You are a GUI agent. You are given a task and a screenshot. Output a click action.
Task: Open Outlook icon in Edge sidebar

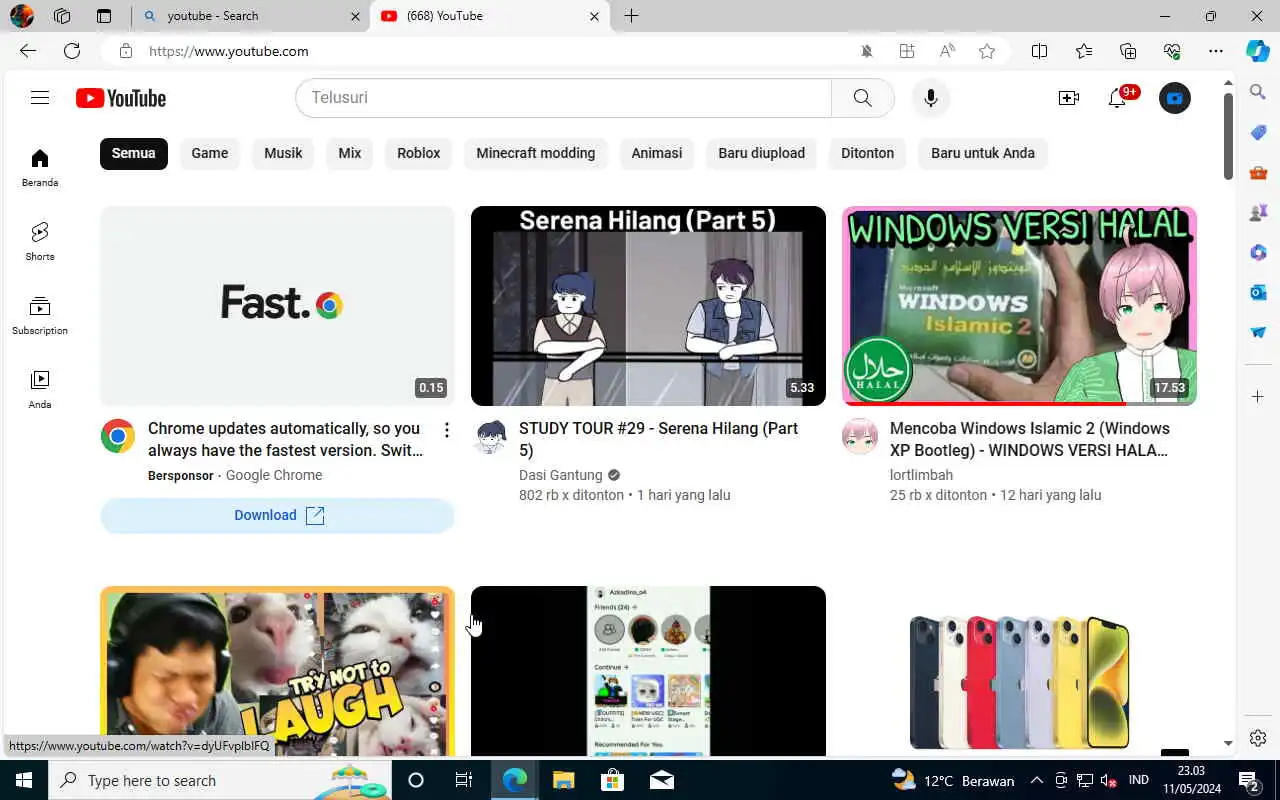click(1258, 292)
